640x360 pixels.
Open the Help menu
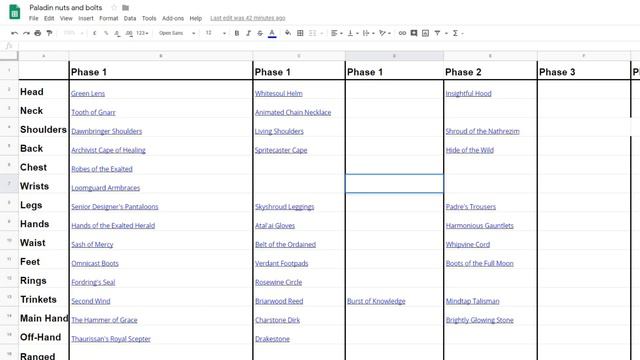click(196, 18)
